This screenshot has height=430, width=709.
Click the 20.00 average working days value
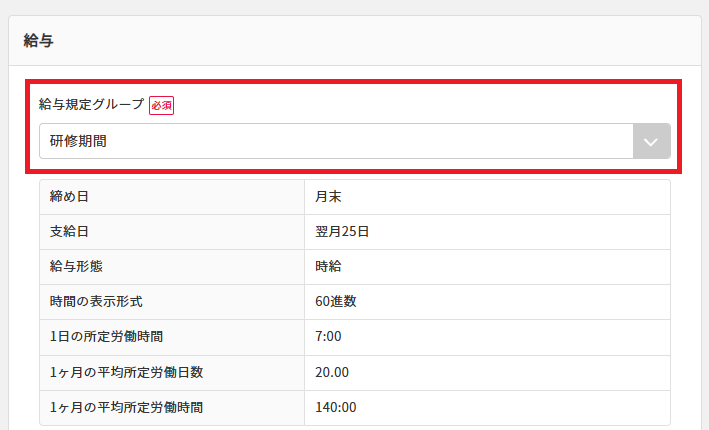[332, 372]
